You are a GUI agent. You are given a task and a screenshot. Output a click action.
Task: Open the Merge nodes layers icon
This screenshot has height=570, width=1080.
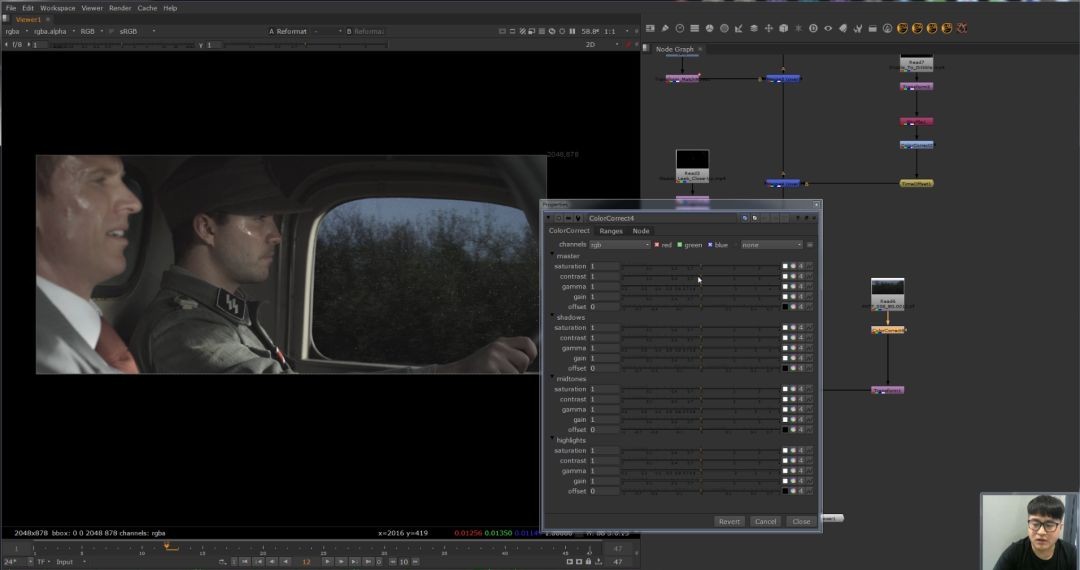(754, 28)
